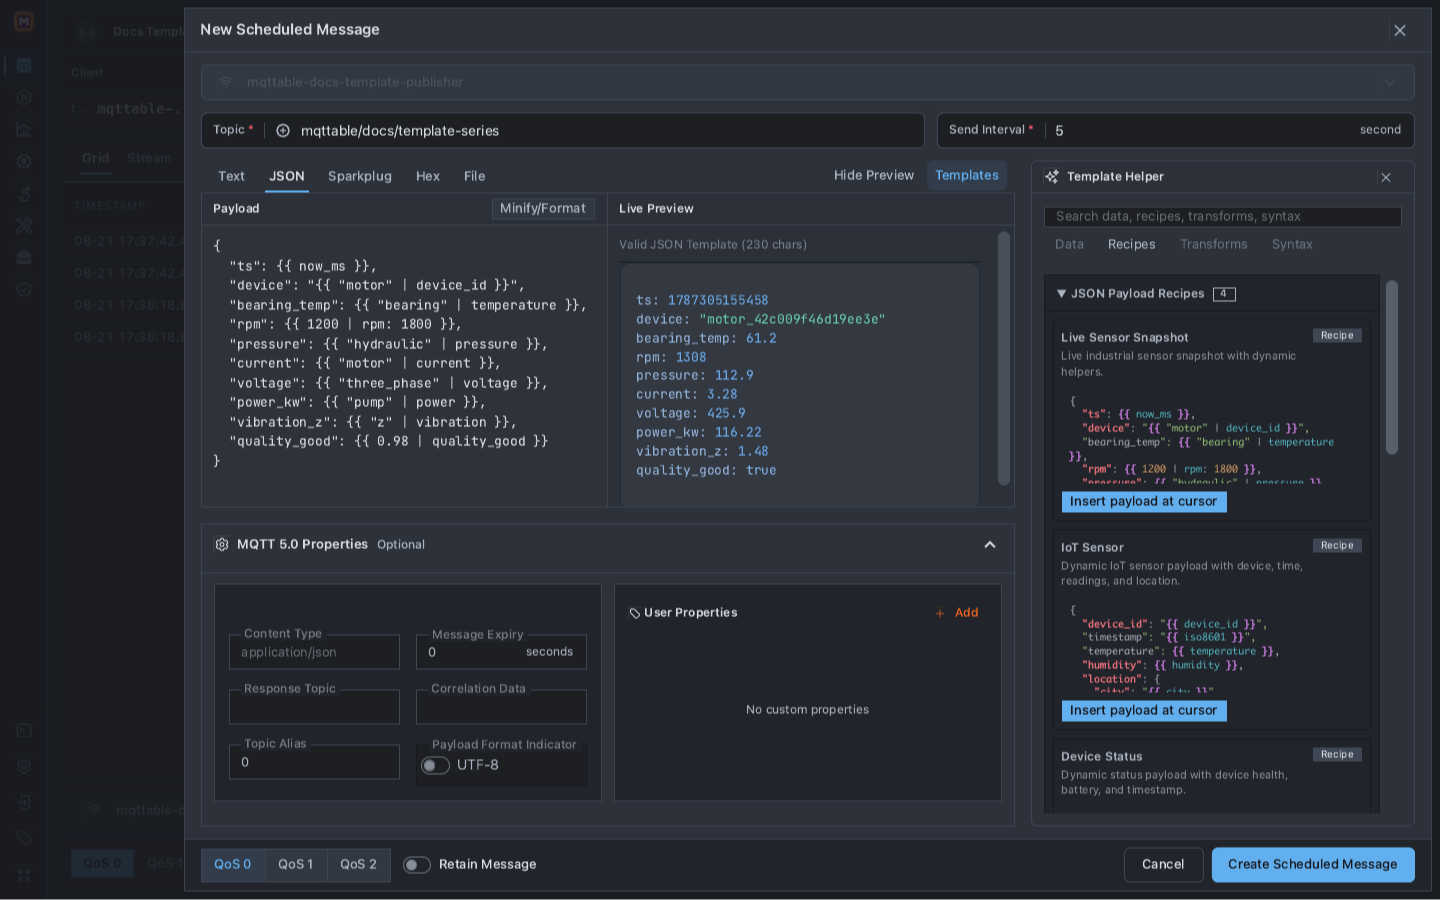This screenshot has width=1440, height=900.
Task: Click inside the JSON payload editor
Action: tap(404, 365)
